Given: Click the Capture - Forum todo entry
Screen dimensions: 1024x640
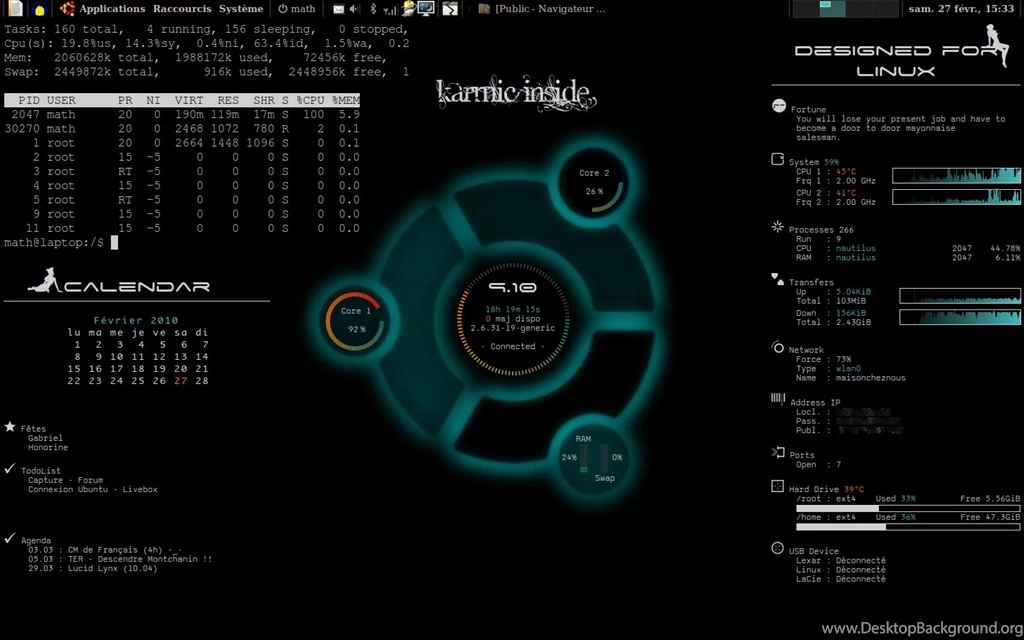Looking at the screenshot, I should click(x=65, y=480).
